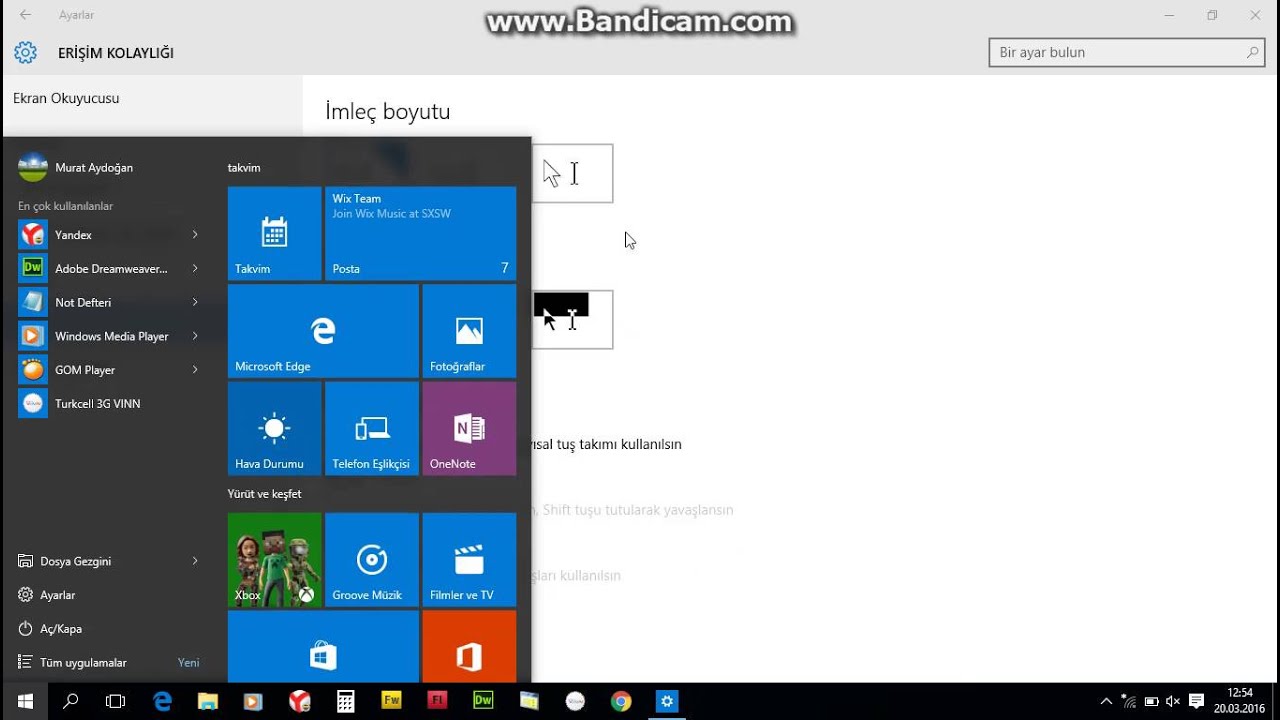This screenshot has height=720, width=1280.
Task: Click the Bir ayar bulun search field
Action: [x=1128, y=52]
